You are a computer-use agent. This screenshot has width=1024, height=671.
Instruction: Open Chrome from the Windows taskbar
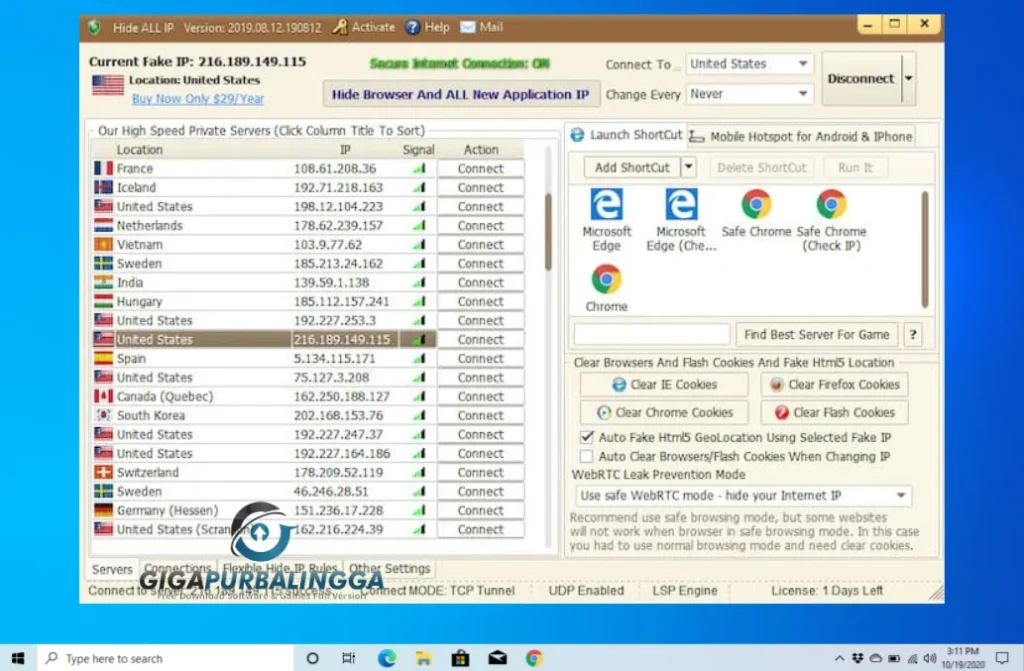click(534, 658)
